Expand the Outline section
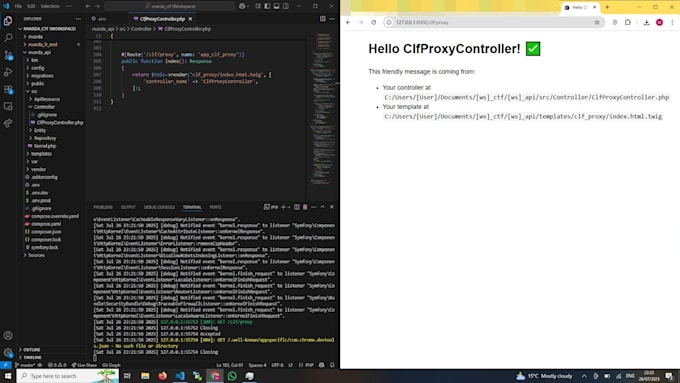 click(x=32, y=350)
